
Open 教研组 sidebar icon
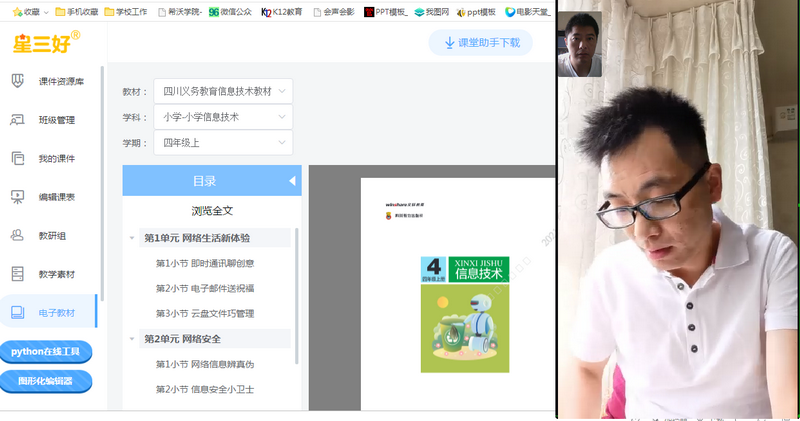17,236
